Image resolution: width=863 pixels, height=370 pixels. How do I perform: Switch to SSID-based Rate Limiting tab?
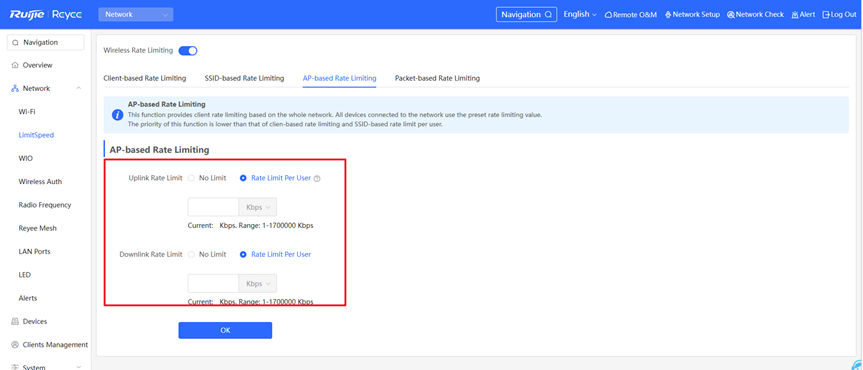point(244,78)
